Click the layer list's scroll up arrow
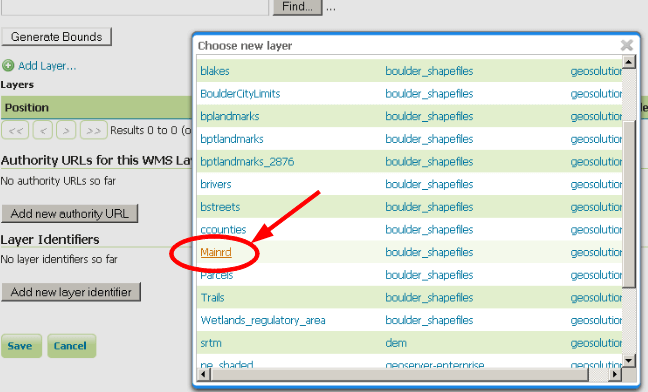The width and height of the screenshot is (648, 392). tap(629, 62)
